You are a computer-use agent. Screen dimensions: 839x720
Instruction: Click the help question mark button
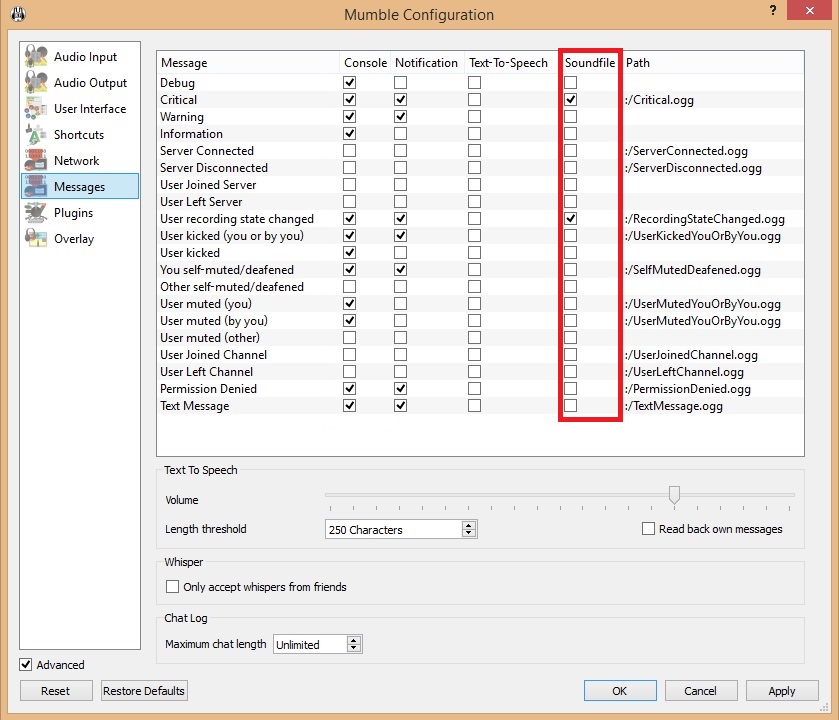tap(773, 10)
